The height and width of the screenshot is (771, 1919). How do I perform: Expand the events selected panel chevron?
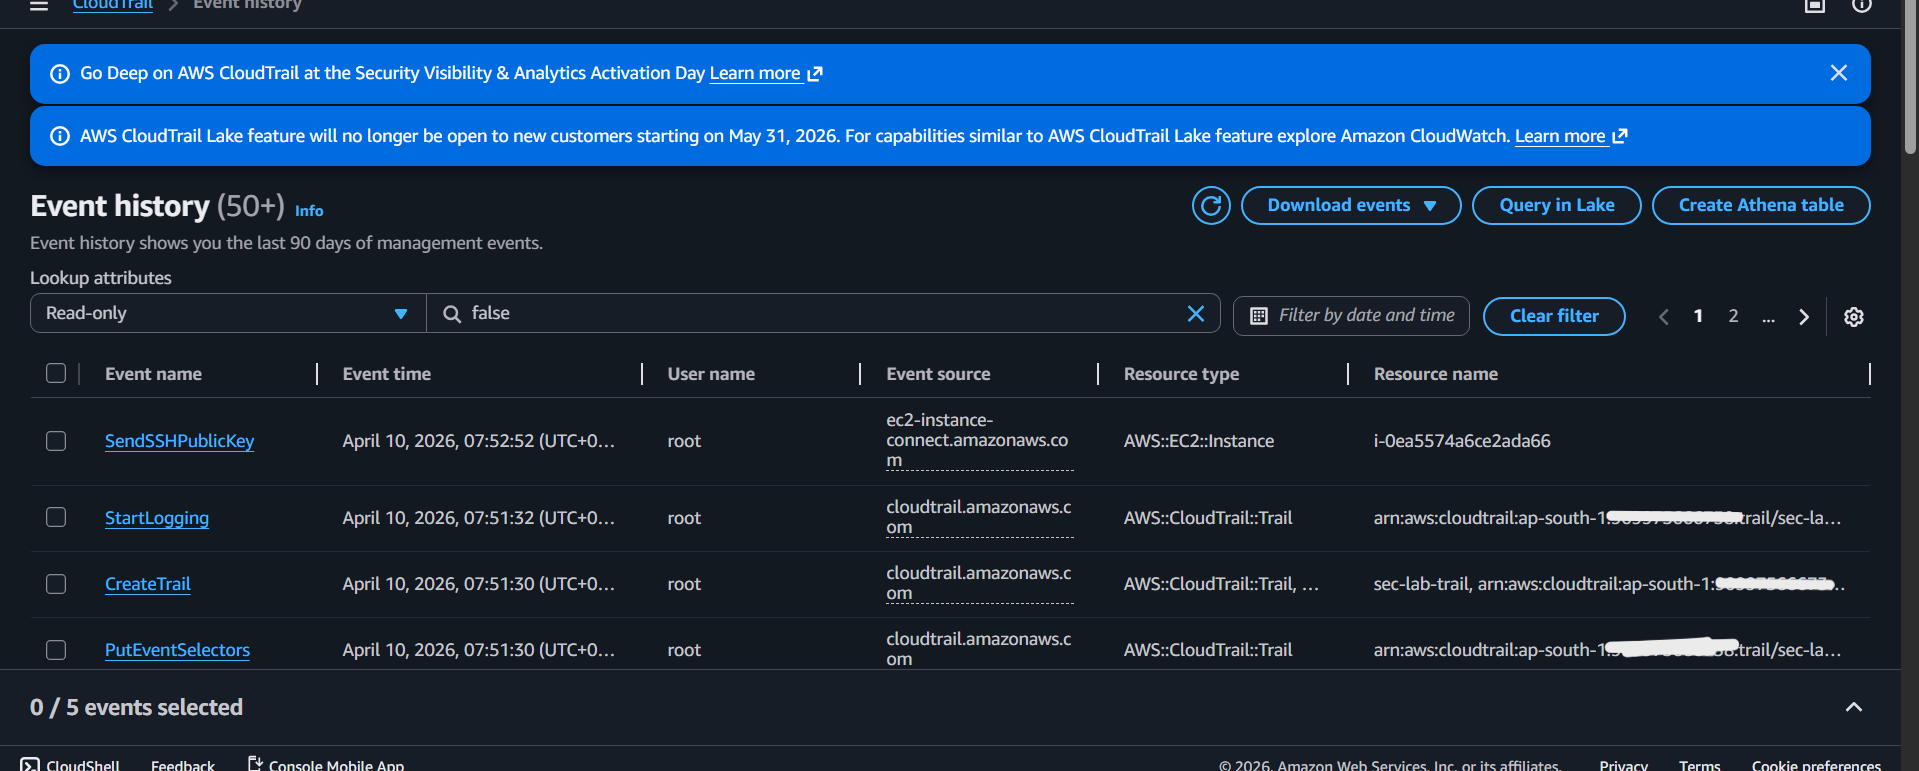pos(1853,707)
